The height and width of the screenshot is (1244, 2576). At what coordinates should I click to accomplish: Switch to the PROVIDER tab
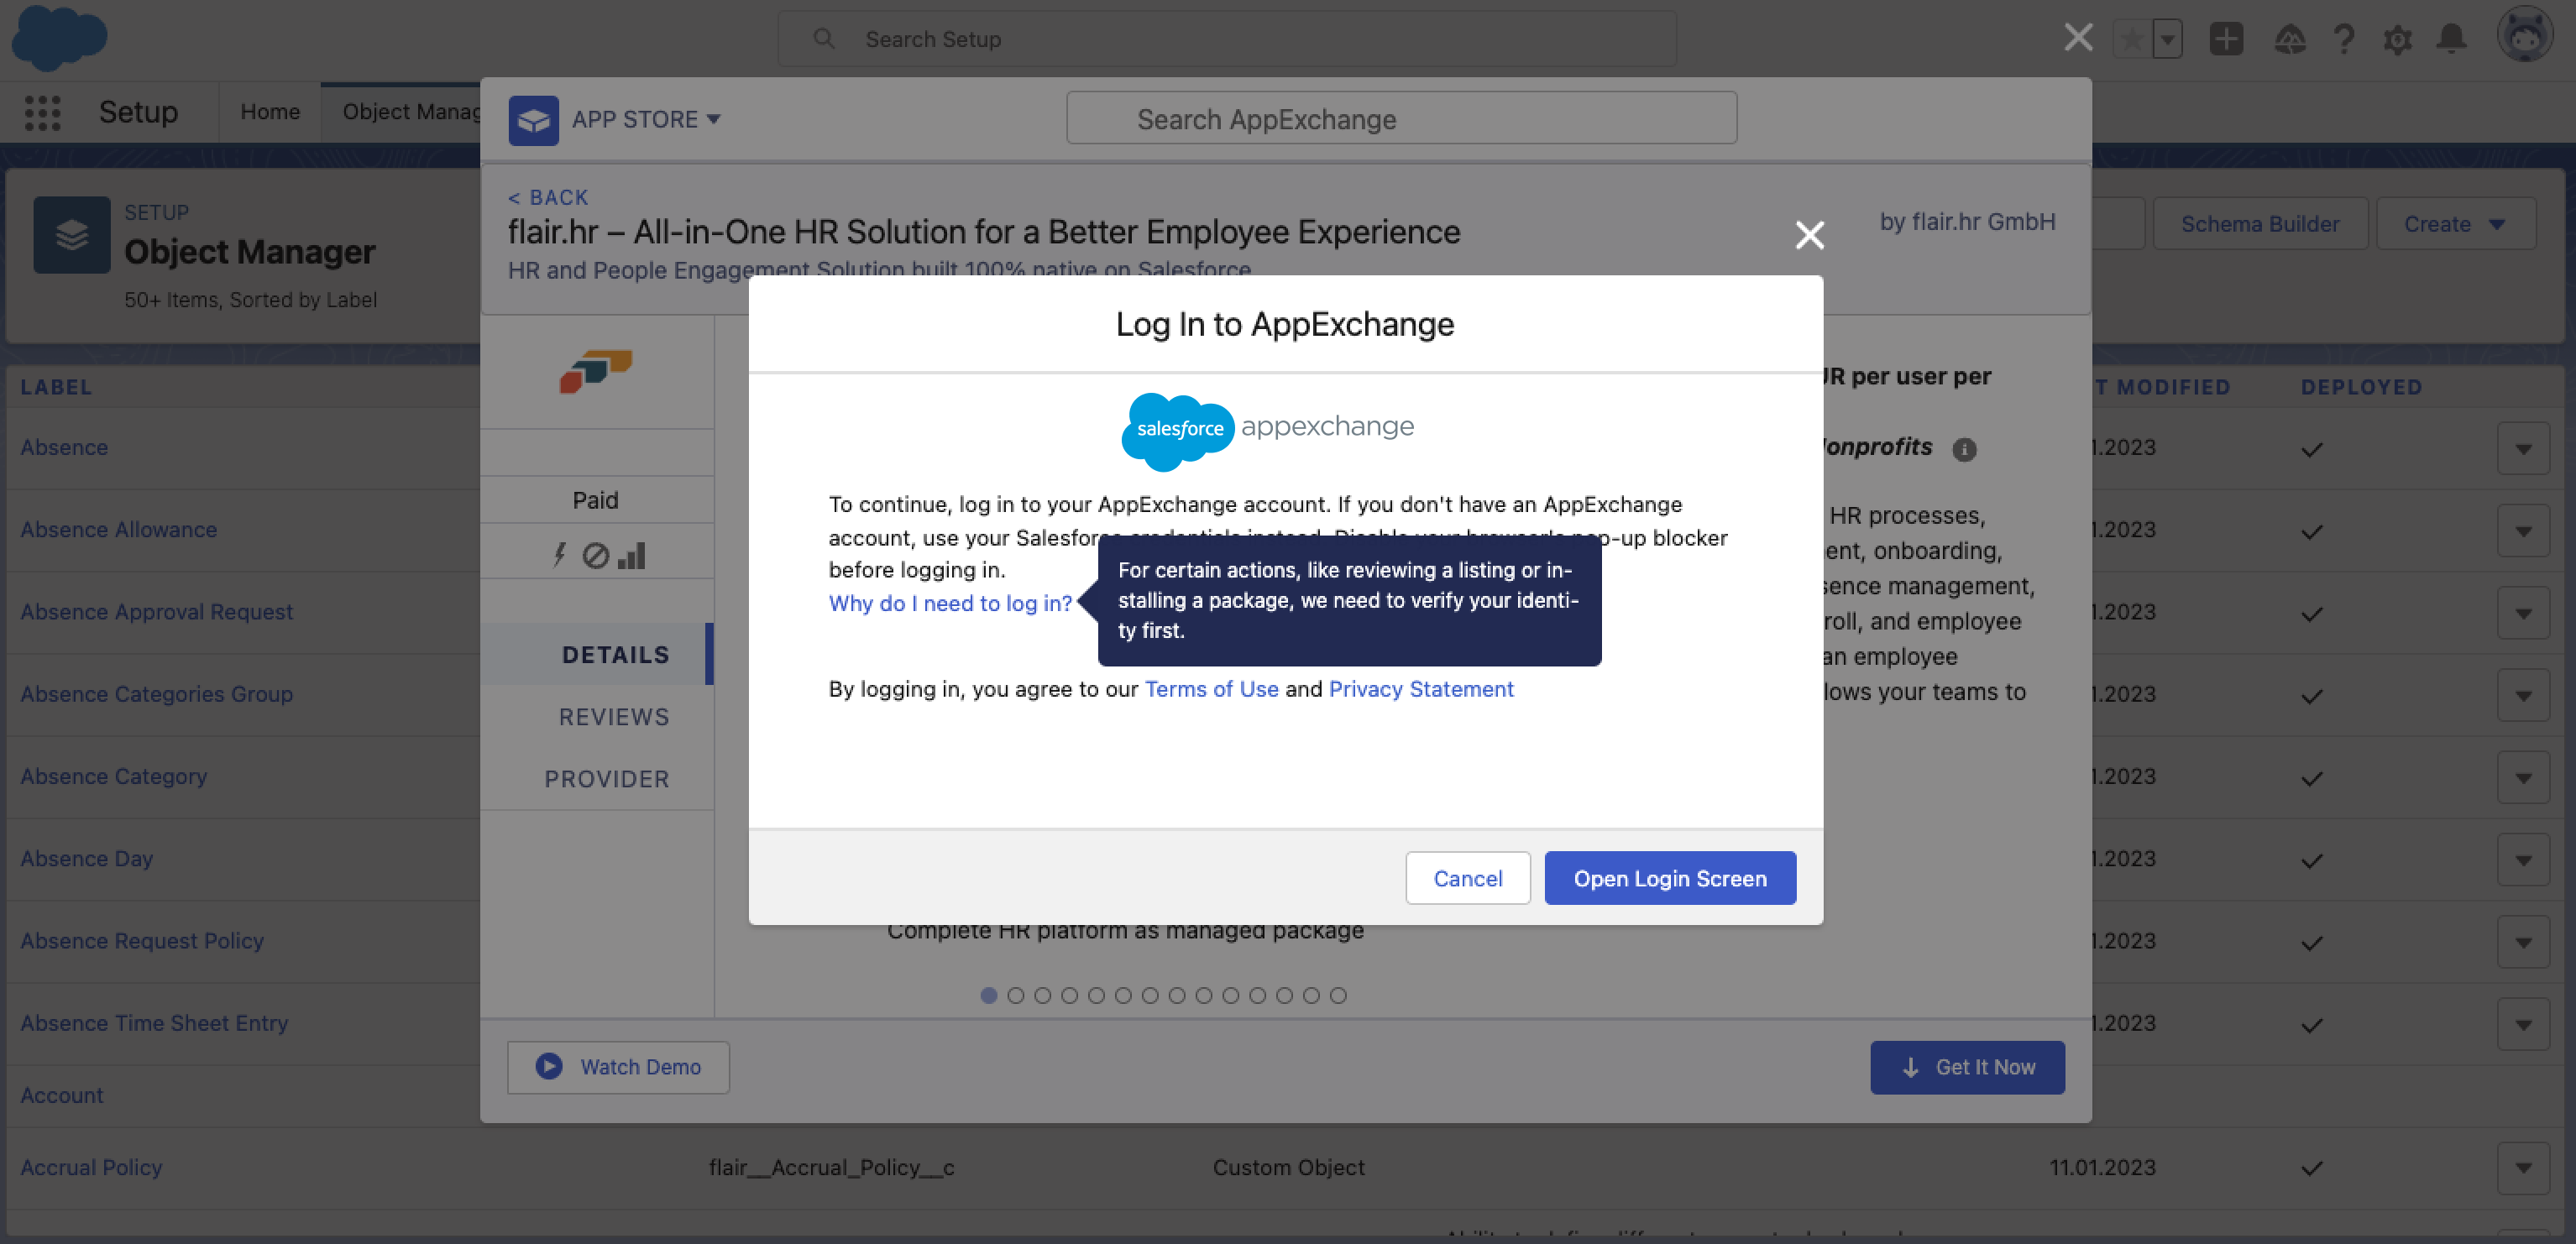click(x=606, y=779)
